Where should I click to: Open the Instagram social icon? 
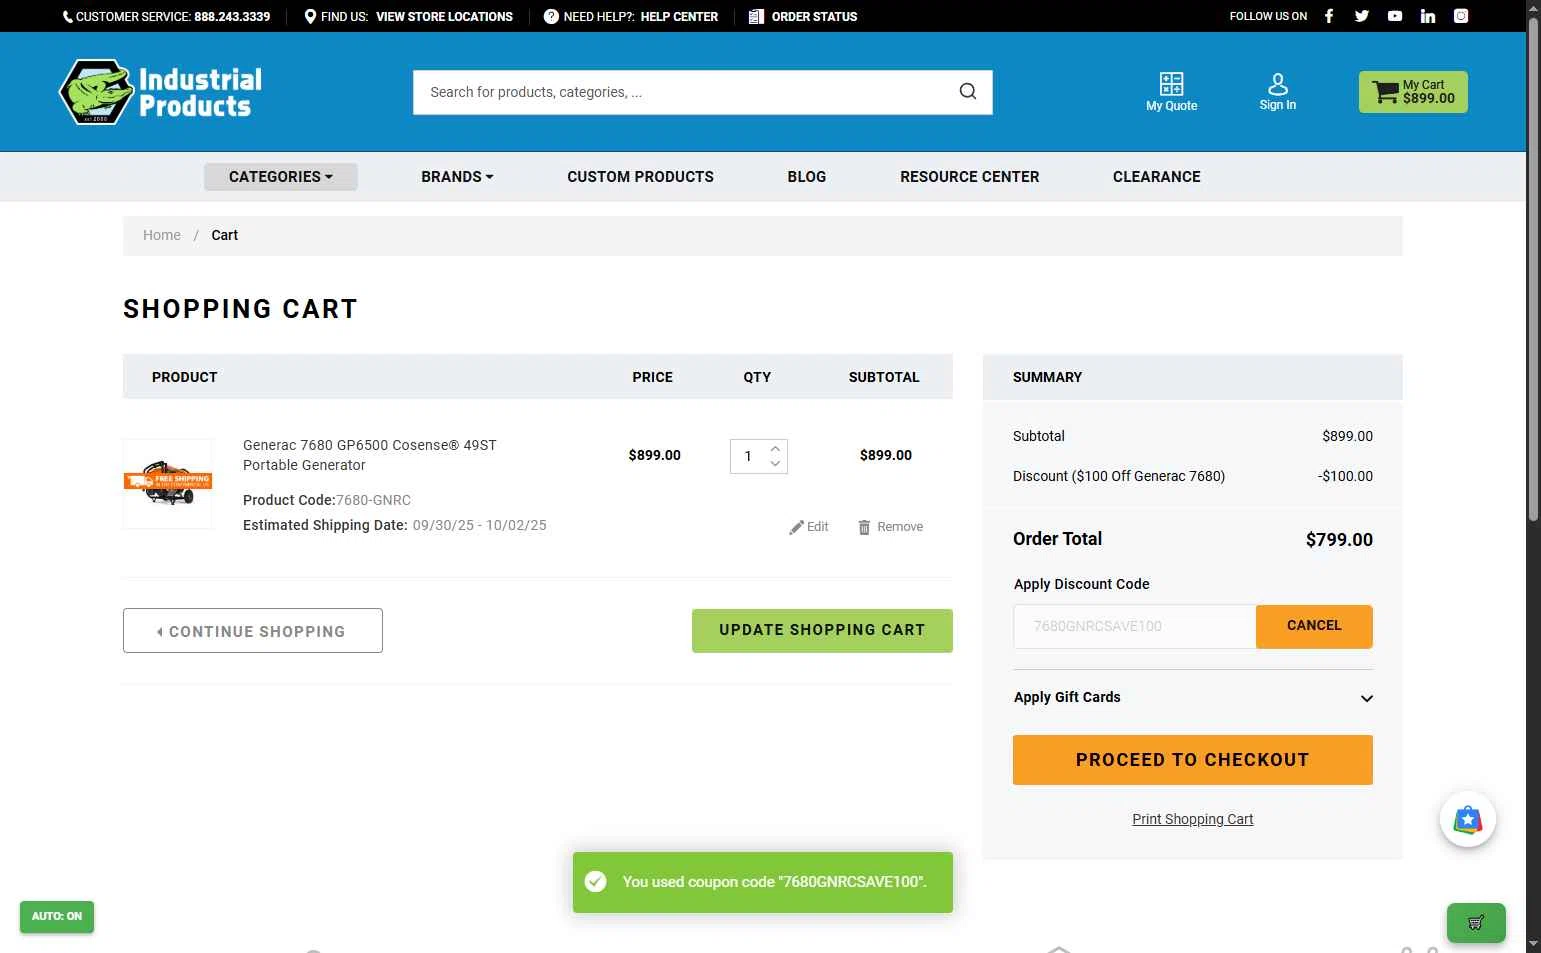point(1461,16)
